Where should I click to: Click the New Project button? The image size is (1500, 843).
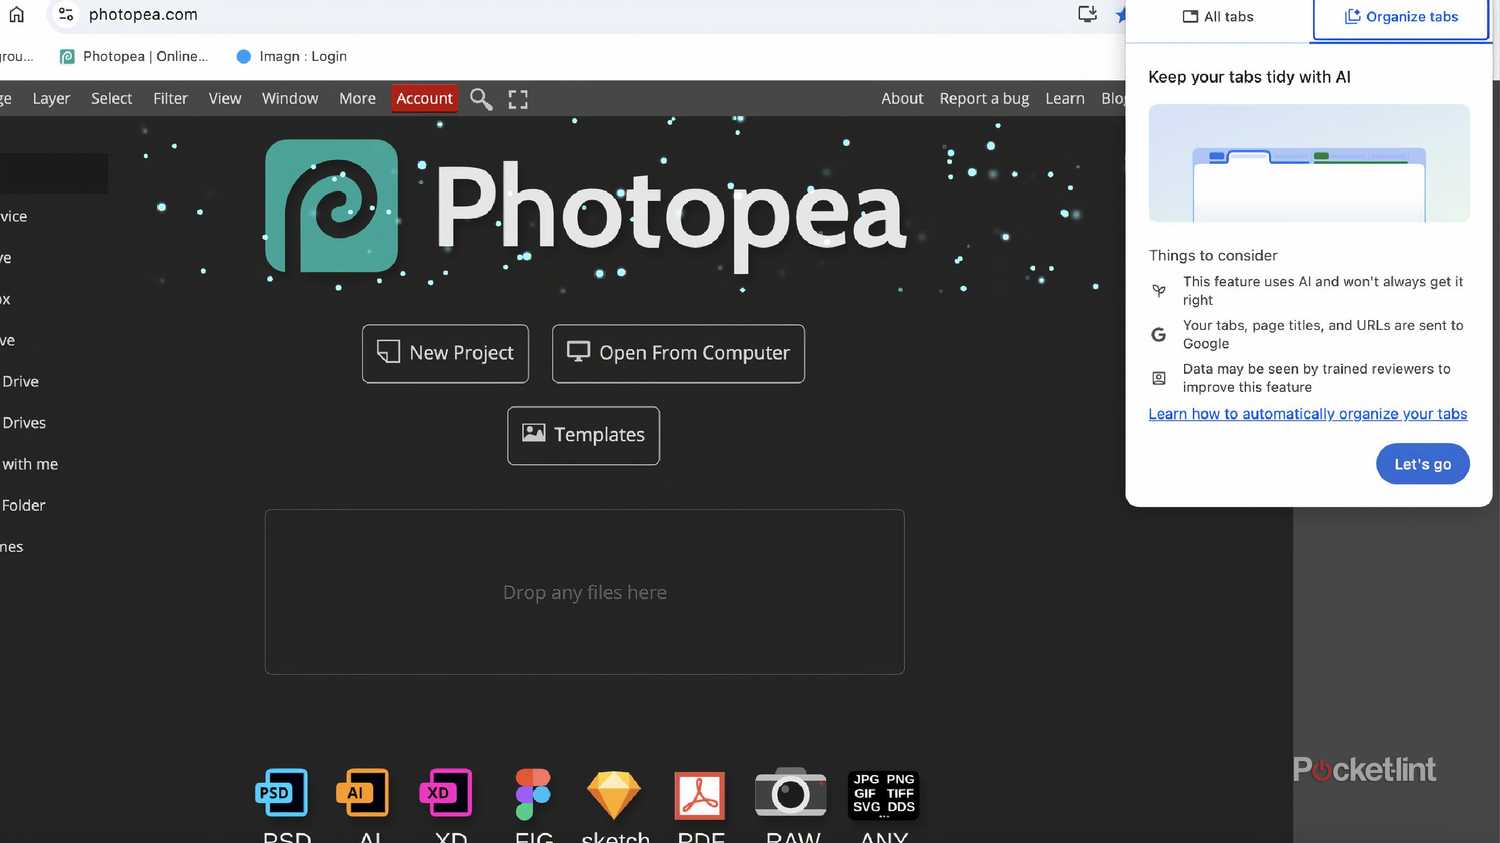tap(445, 353)
